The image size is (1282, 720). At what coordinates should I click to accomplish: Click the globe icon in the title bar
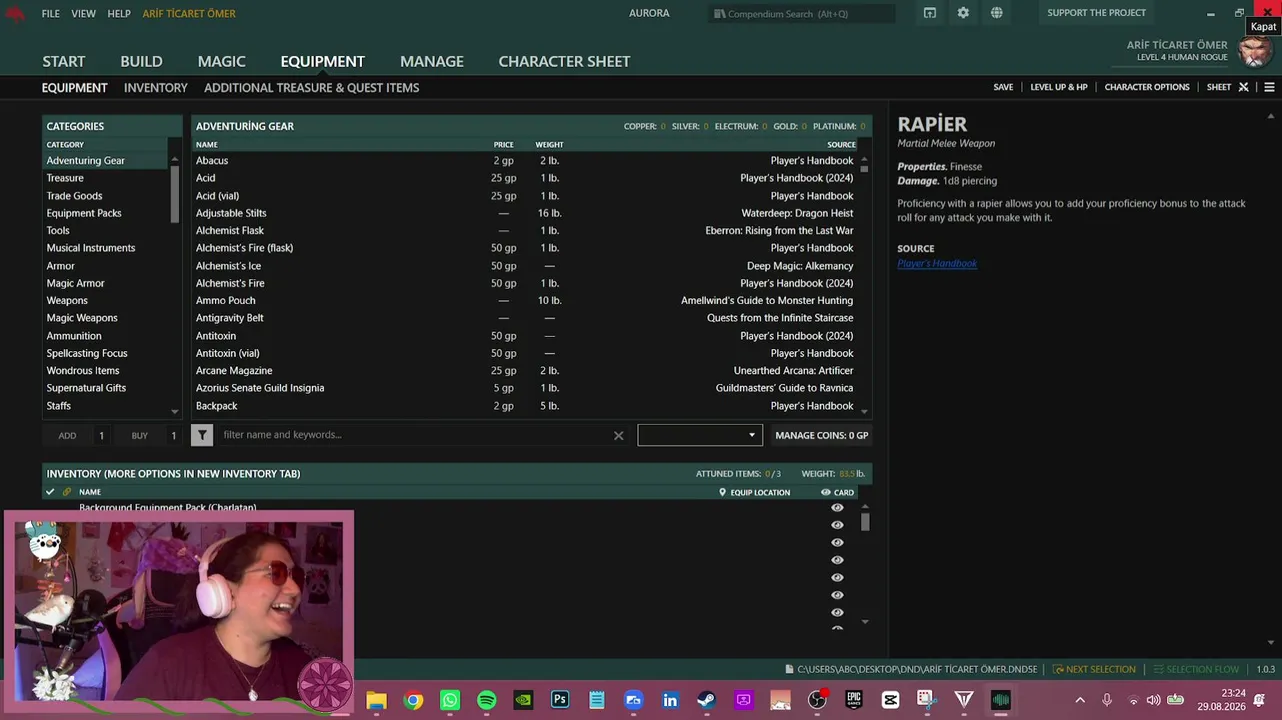tap(997, 13)
